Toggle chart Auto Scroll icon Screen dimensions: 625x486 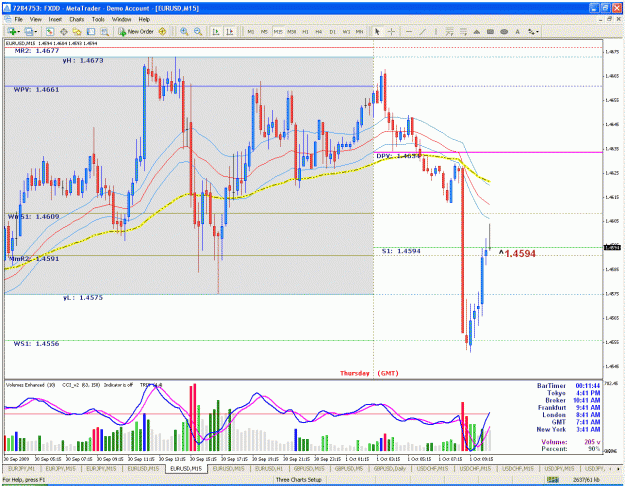click(x=216, y=31)
